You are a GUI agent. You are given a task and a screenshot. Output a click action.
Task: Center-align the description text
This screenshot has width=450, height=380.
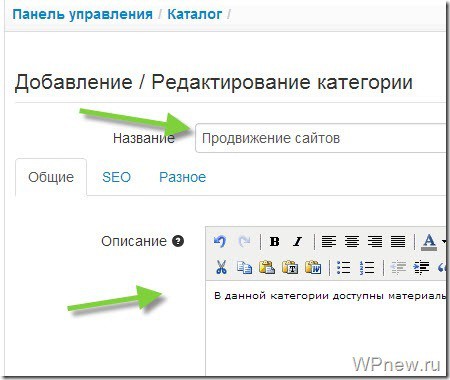[x=352, y=241]
